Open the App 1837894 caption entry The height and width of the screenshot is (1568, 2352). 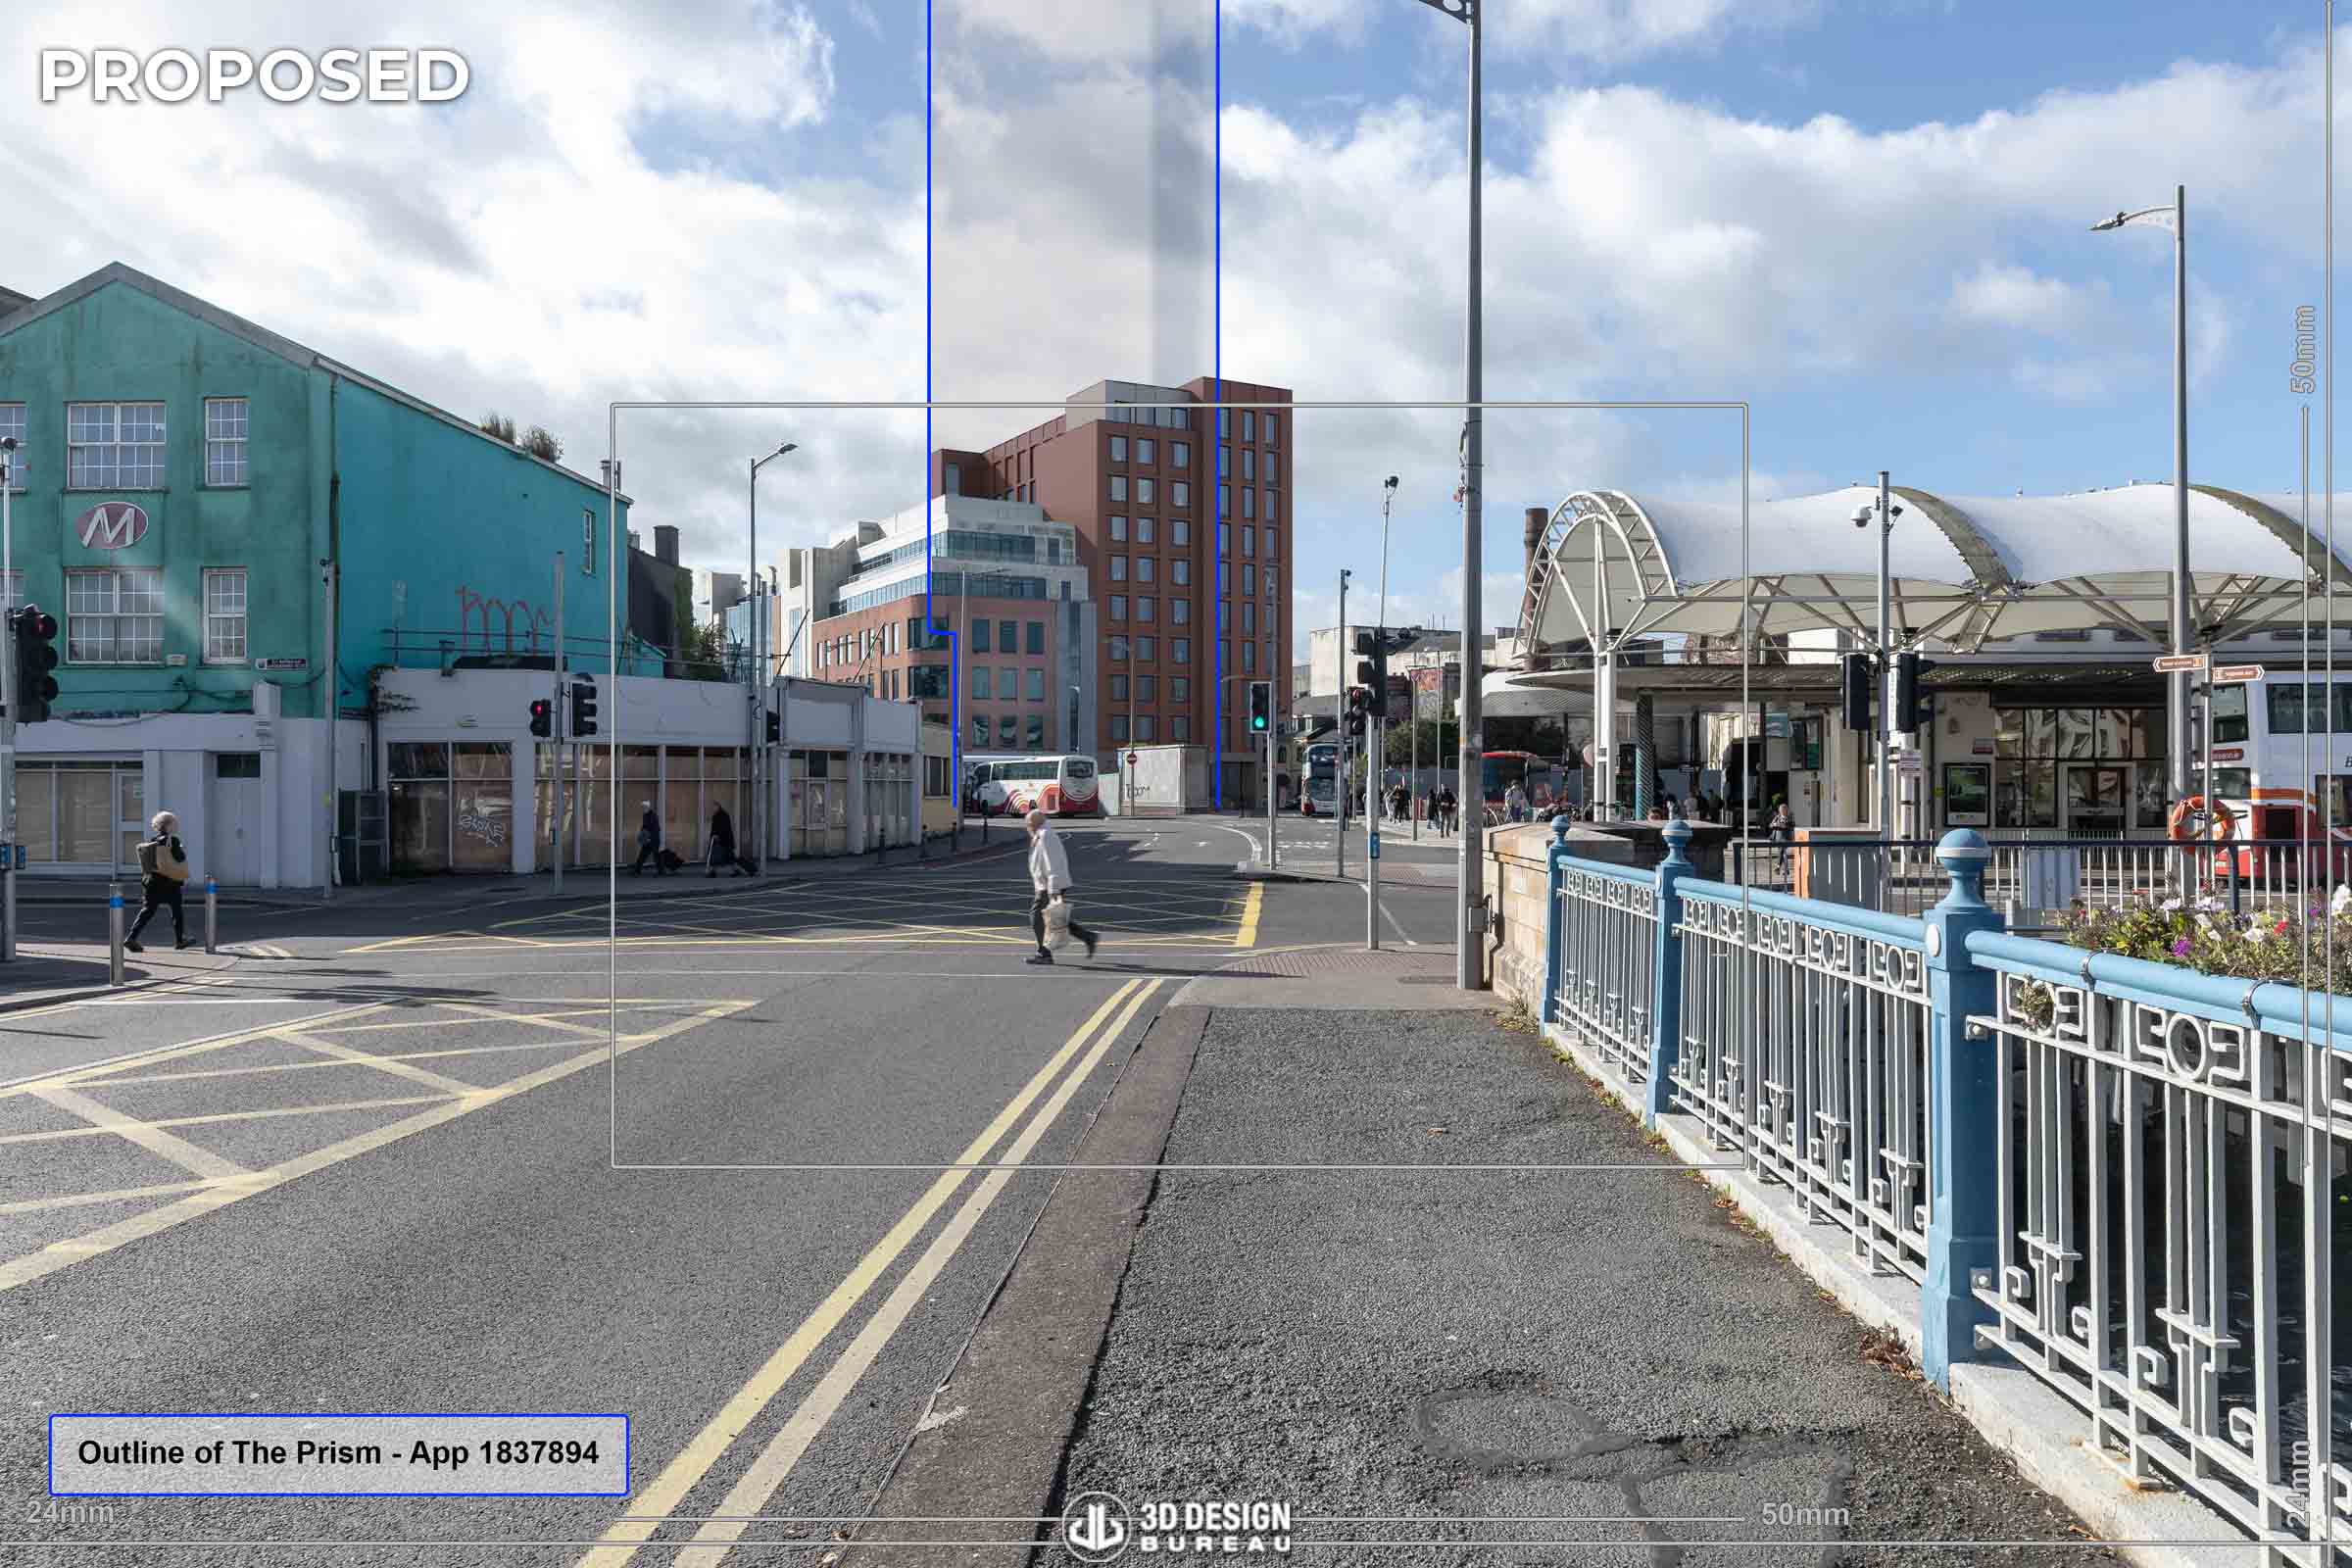[x=499, y=1455]
